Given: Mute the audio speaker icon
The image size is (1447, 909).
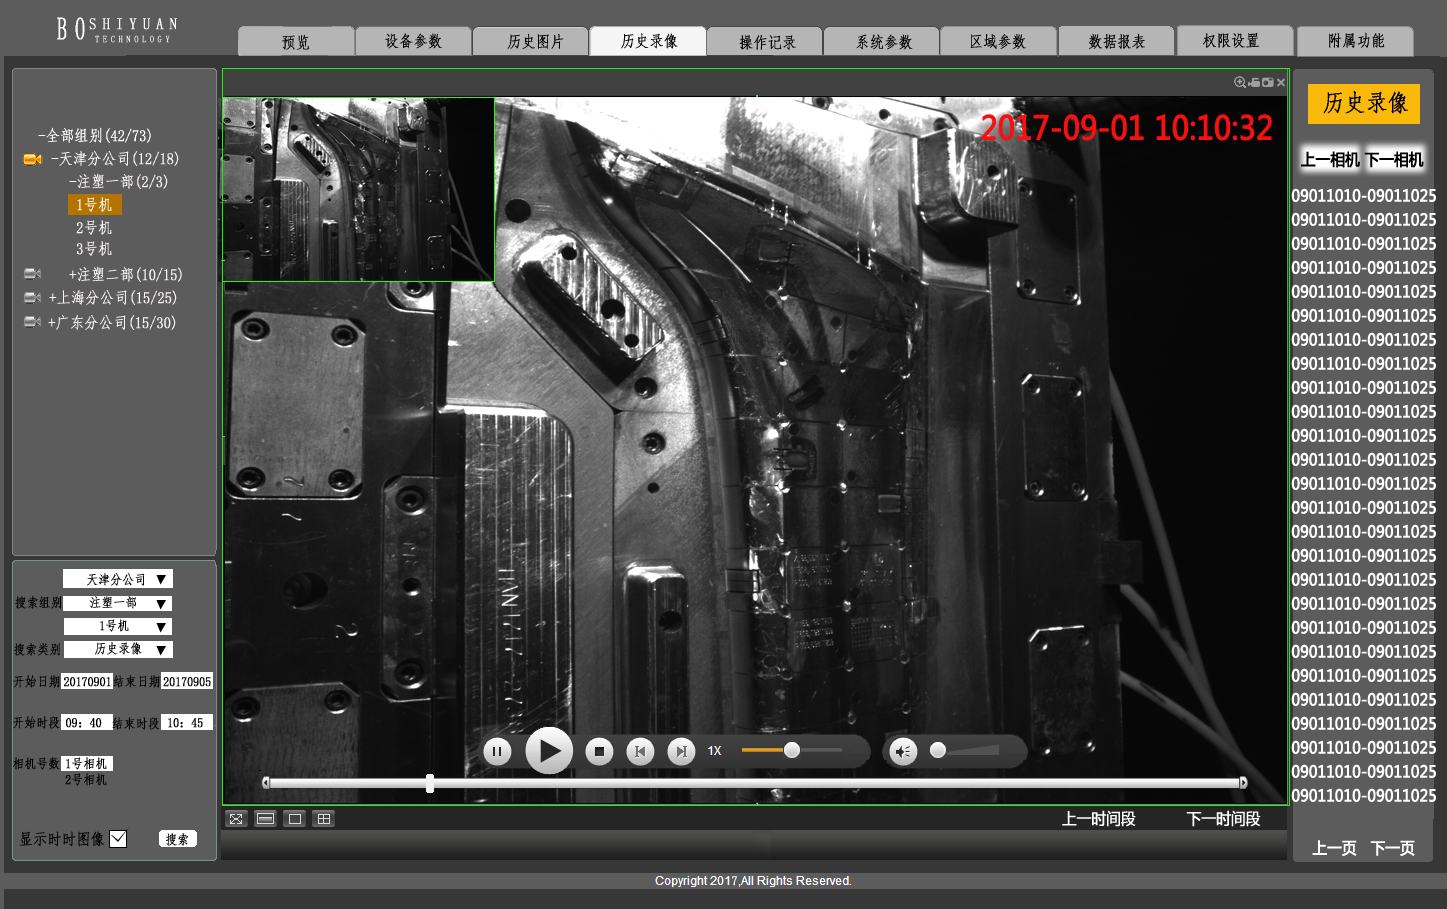Looking at the screenshot, I should [903, 751].
